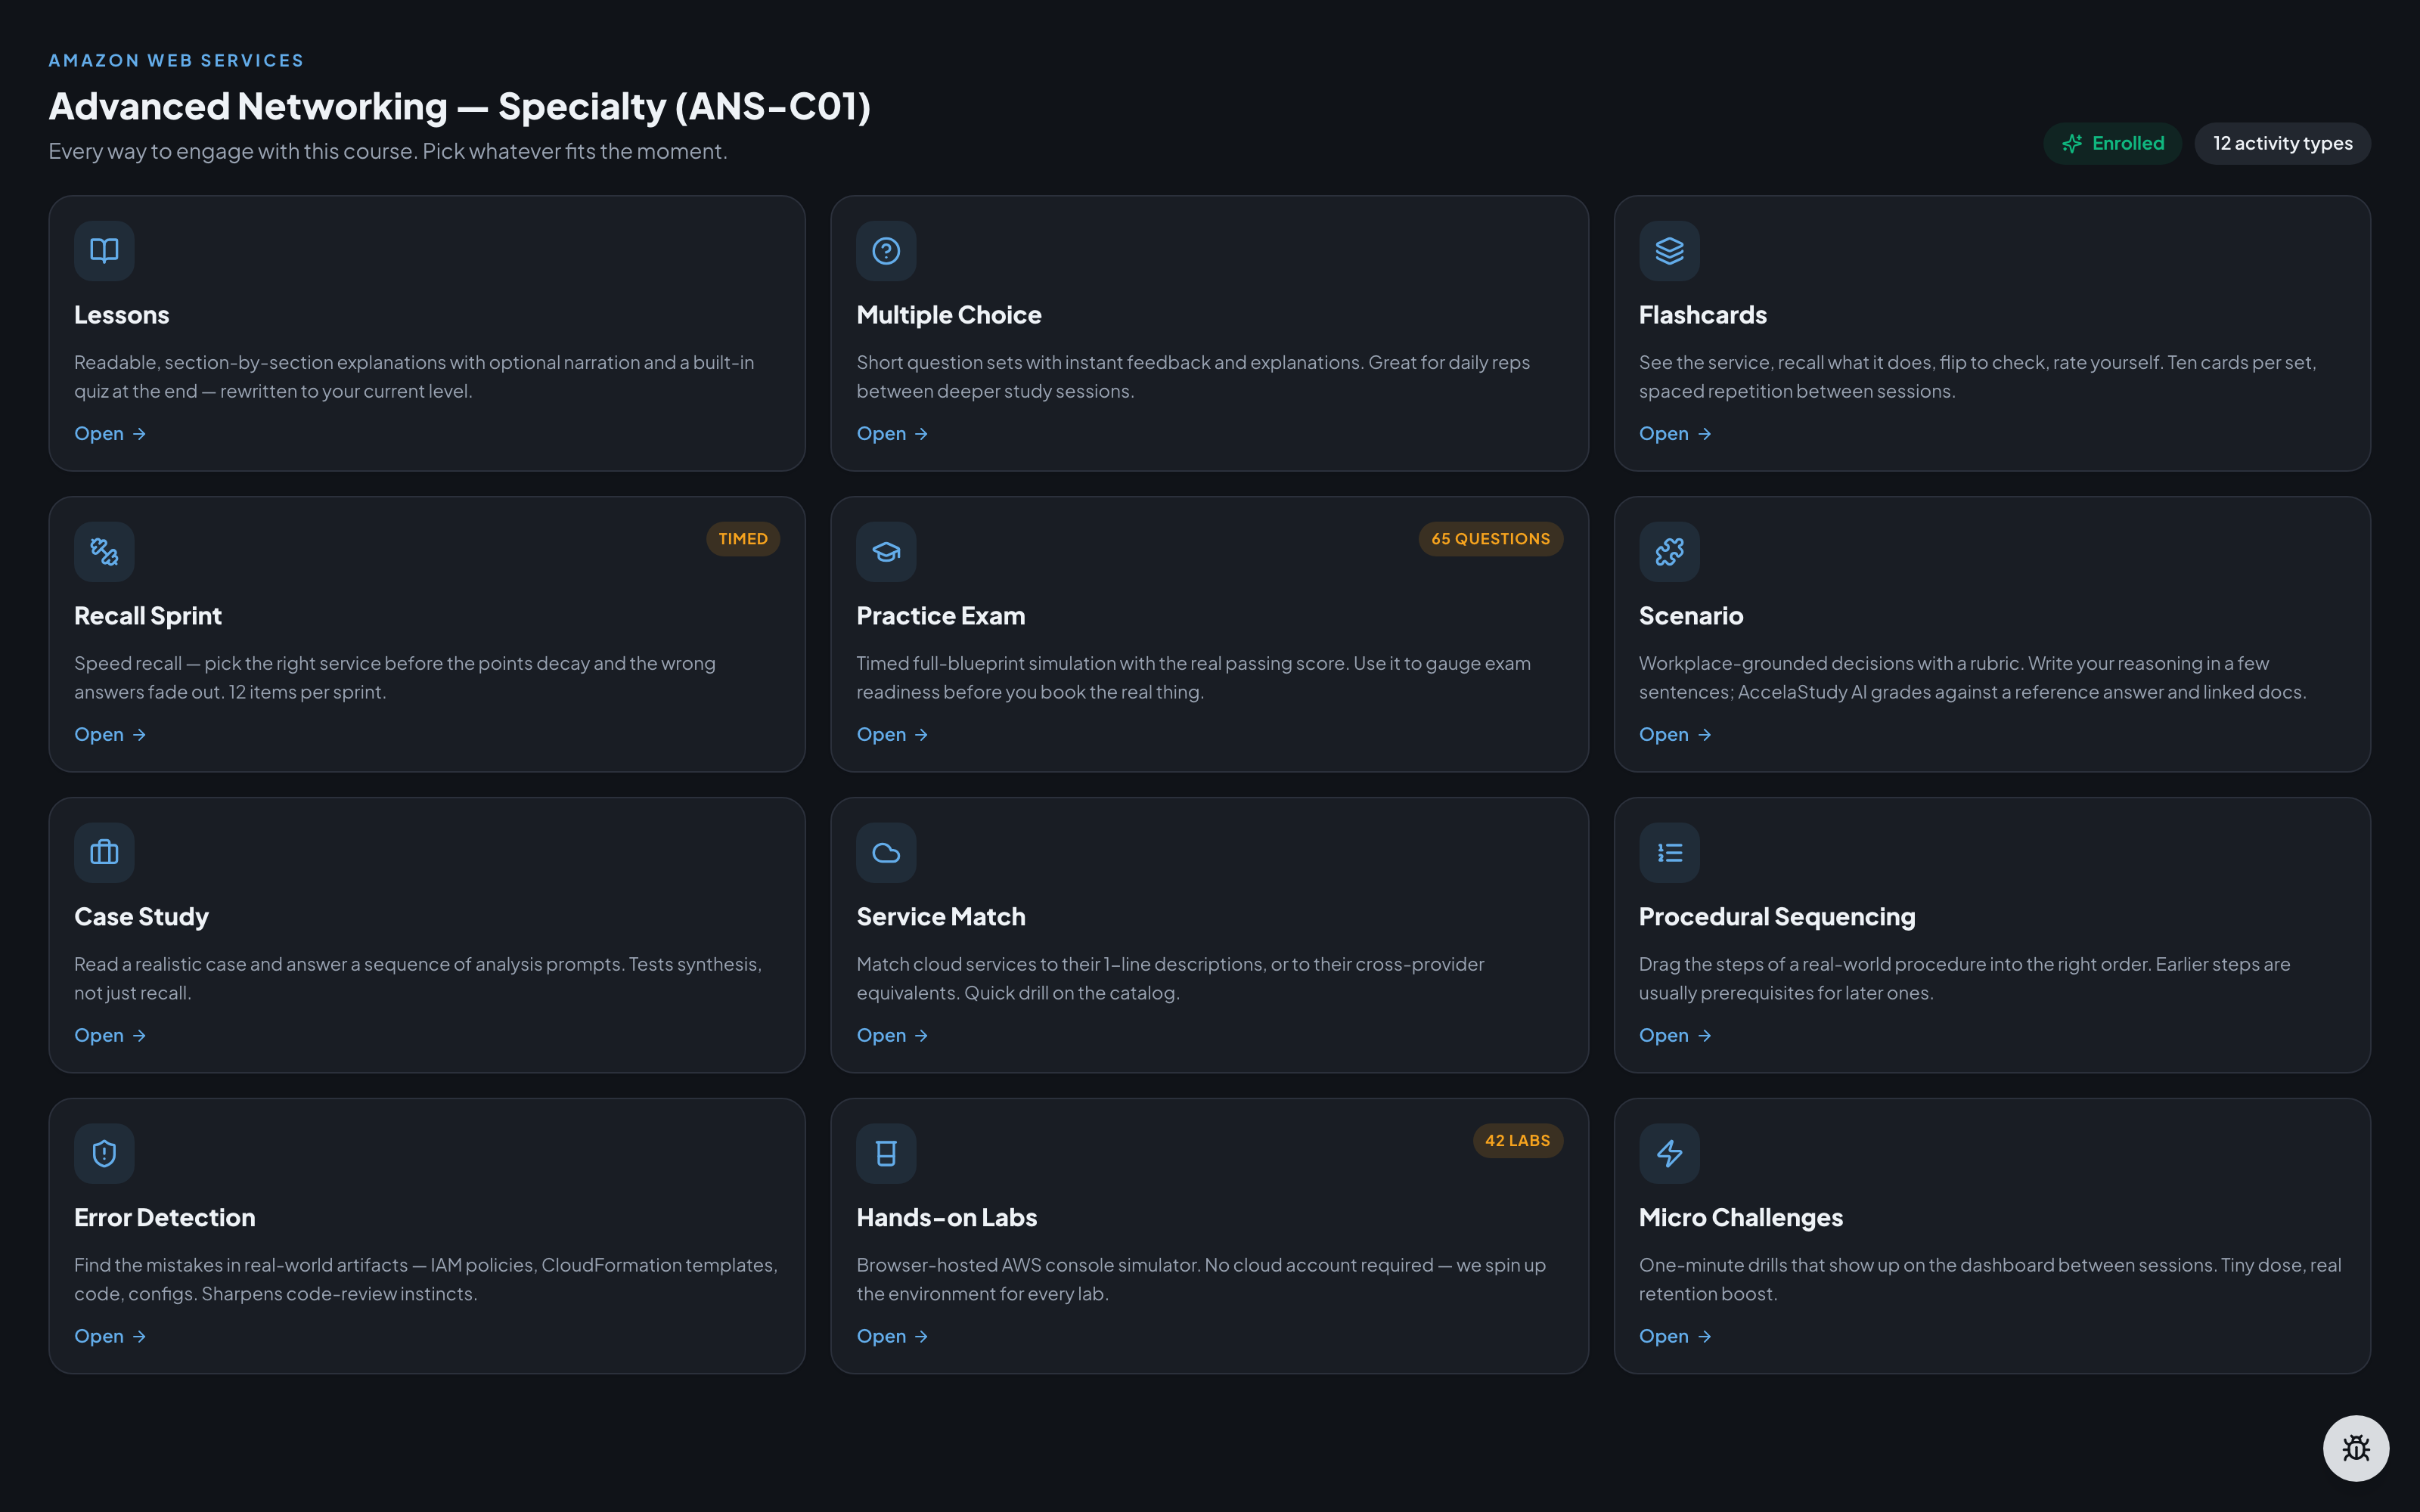This screenshot has height=1512, width=2420.
Task: Click the beaker icon on Hands-on Labs
Action: 886,1153
